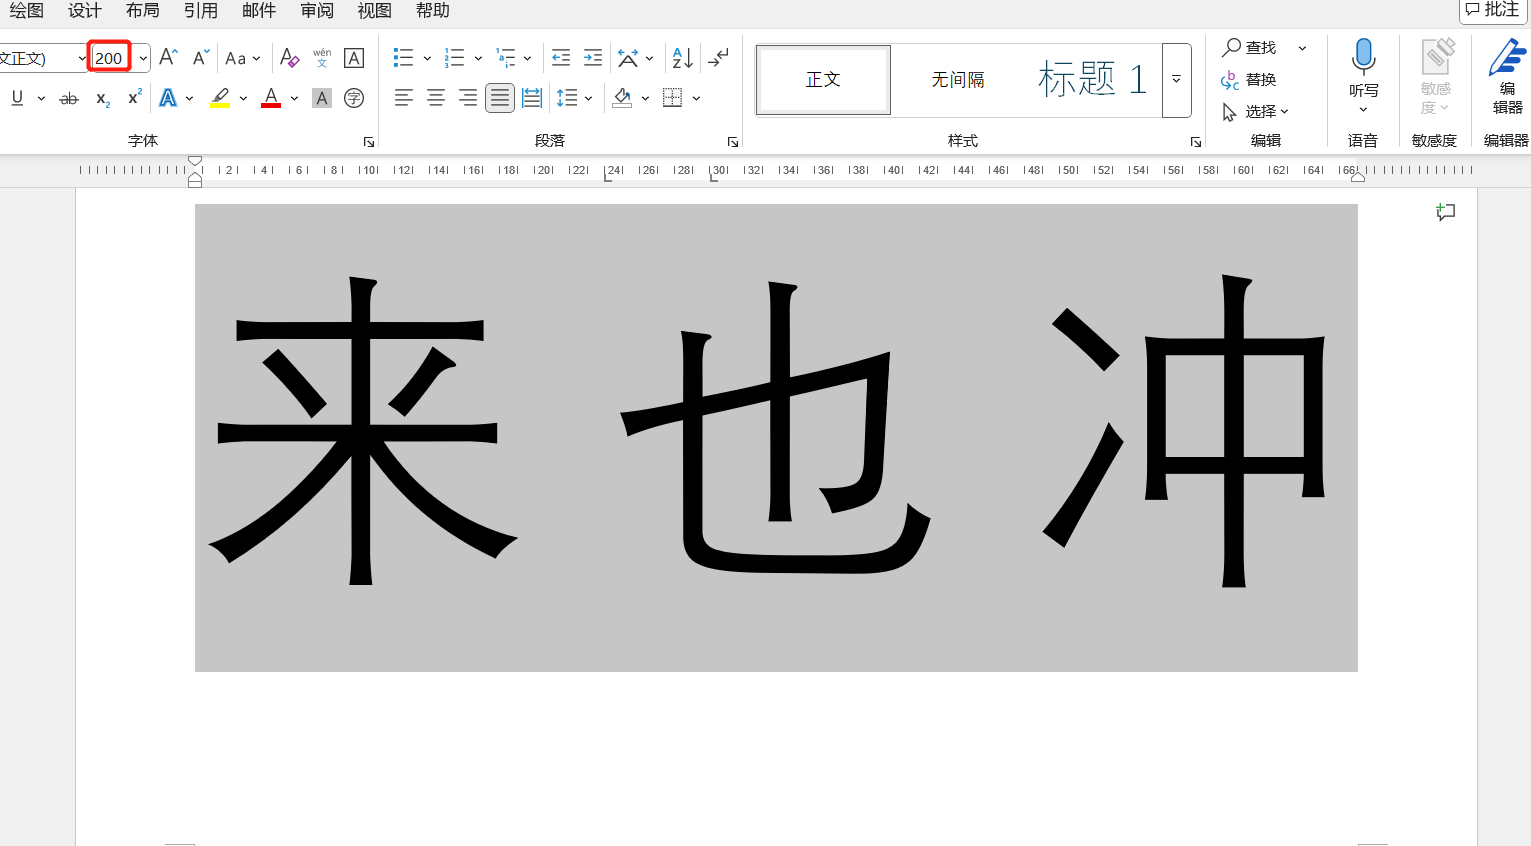
Task: Open the 帮助 tab
Action: pos(433,11)
